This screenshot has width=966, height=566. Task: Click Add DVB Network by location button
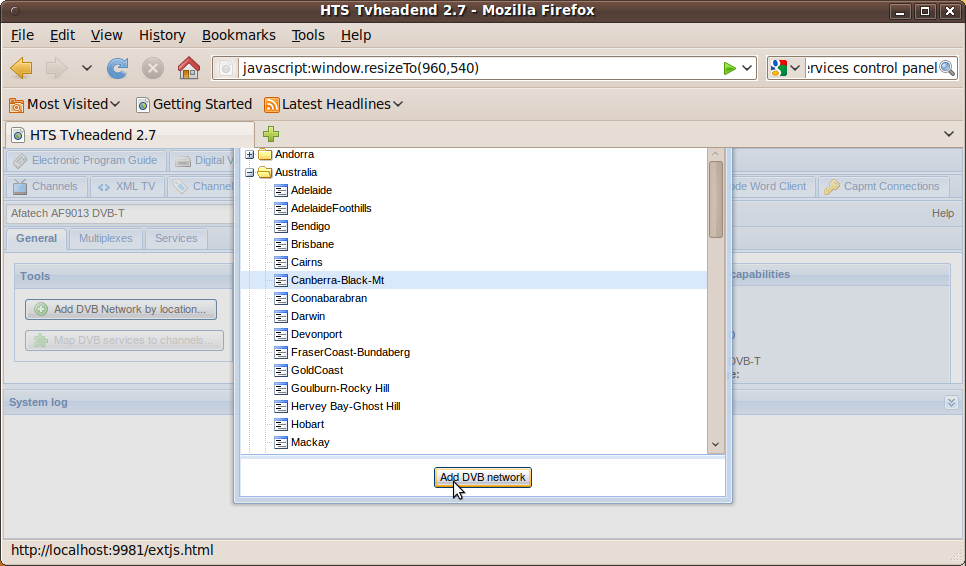click(121, 309)
